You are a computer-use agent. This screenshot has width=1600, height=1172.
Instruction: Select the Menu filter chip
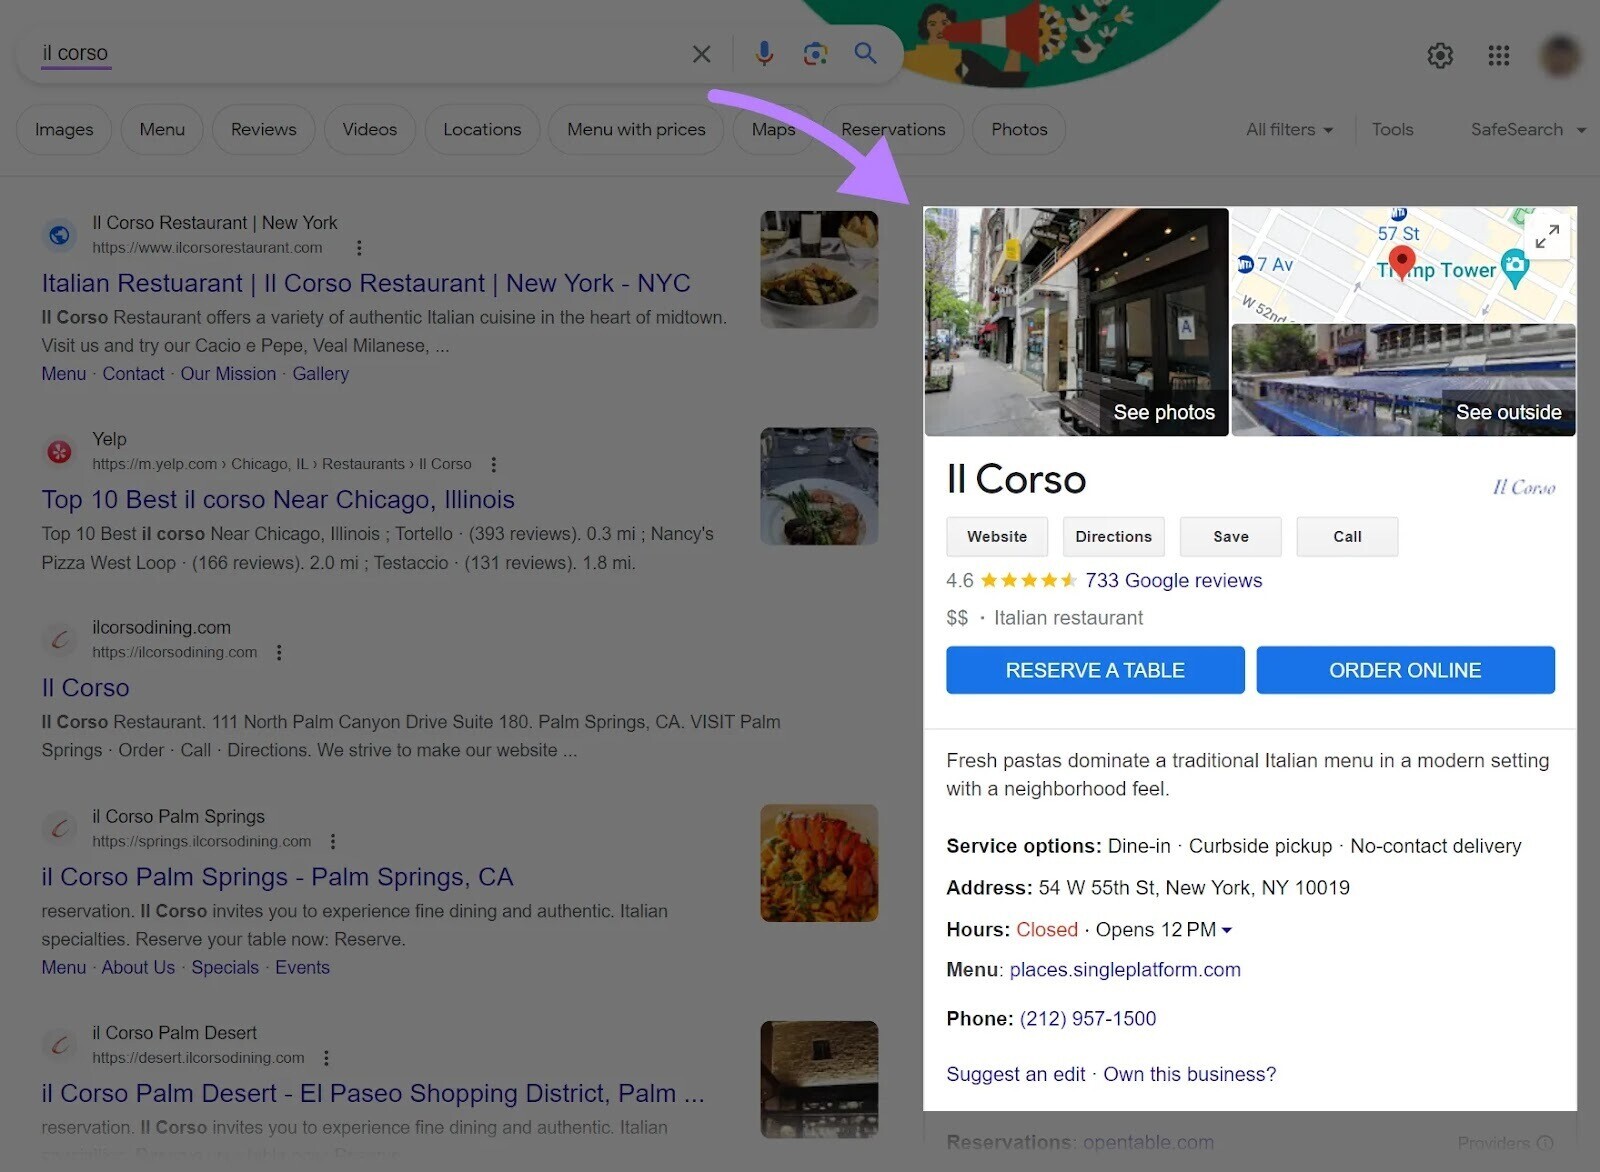click(x=162, y=129)
